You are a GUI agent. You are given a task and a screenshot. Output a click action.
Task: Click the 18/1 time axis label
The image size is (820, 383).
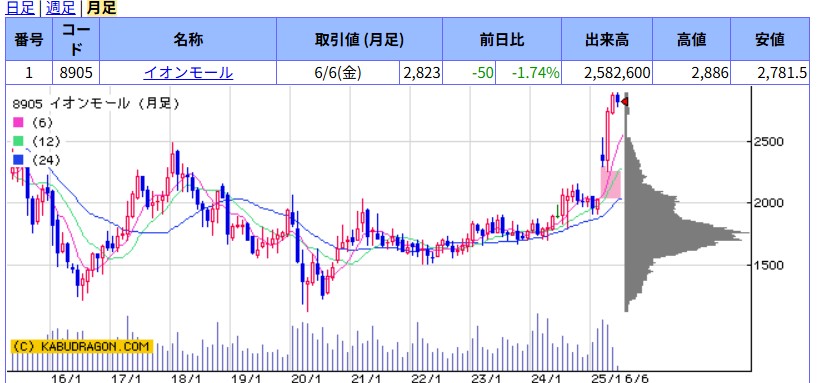(187, 378)
